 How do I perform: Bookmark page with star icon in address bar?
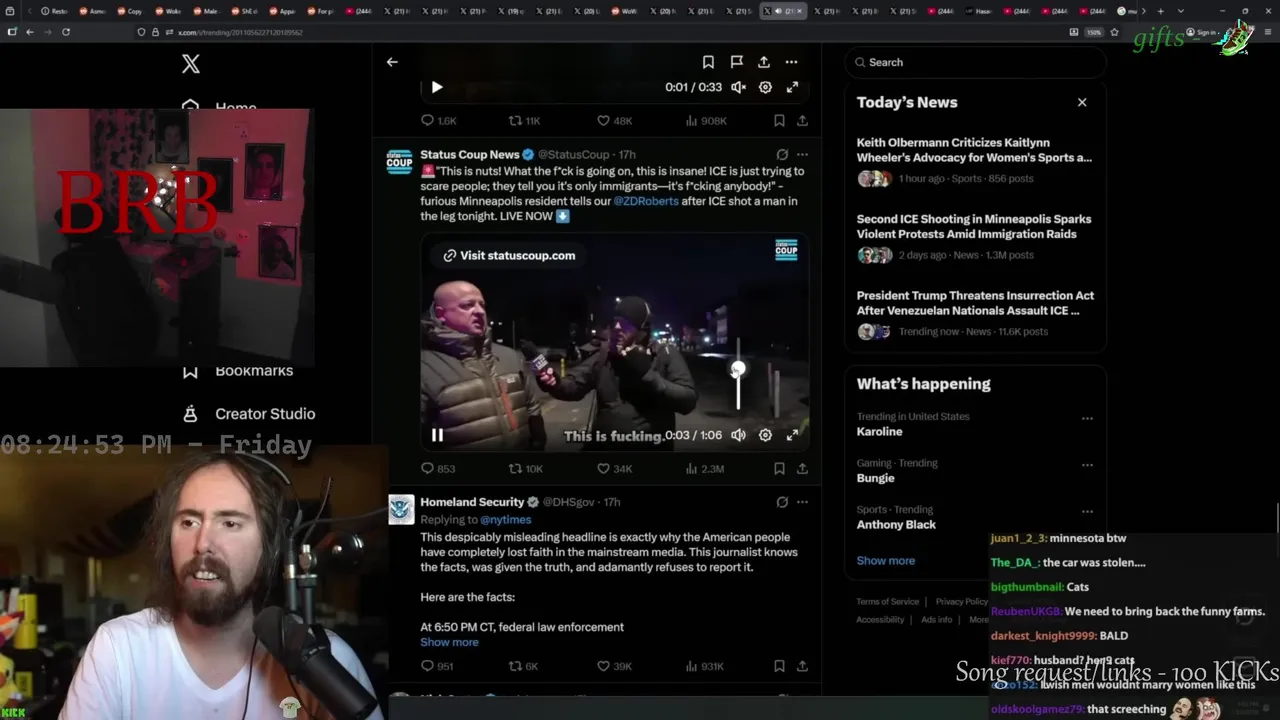pyautogui.click(x=1114, y=31)
